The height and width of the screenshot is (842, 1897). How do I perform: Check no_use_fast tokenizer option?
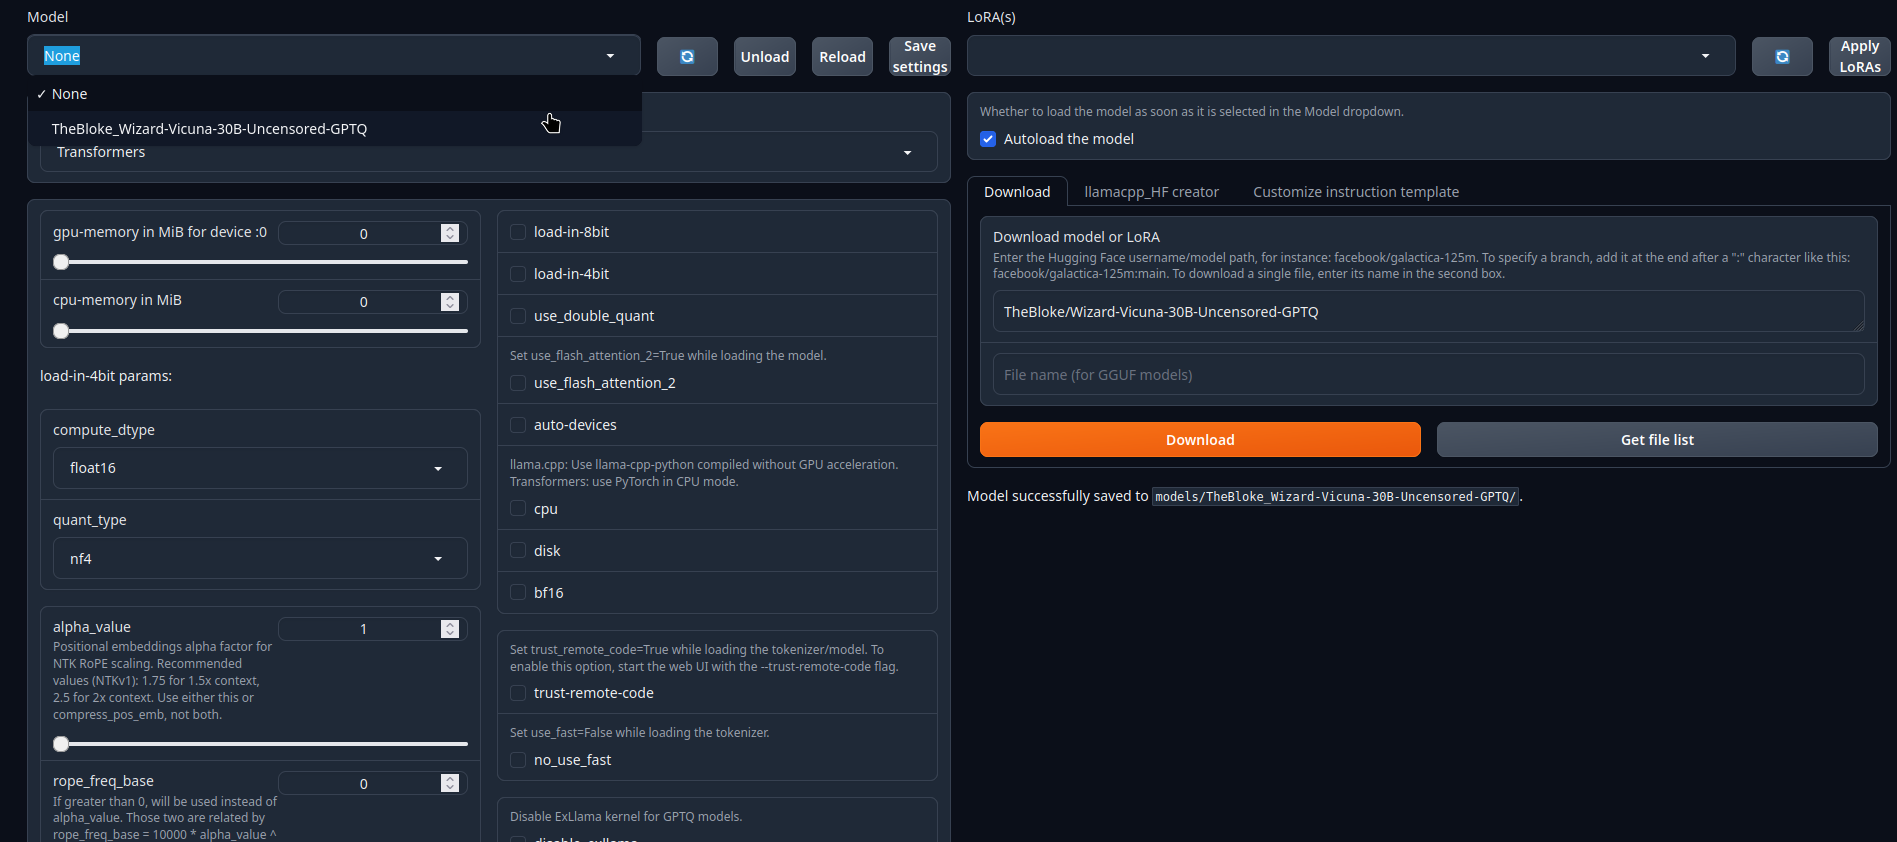518,760
